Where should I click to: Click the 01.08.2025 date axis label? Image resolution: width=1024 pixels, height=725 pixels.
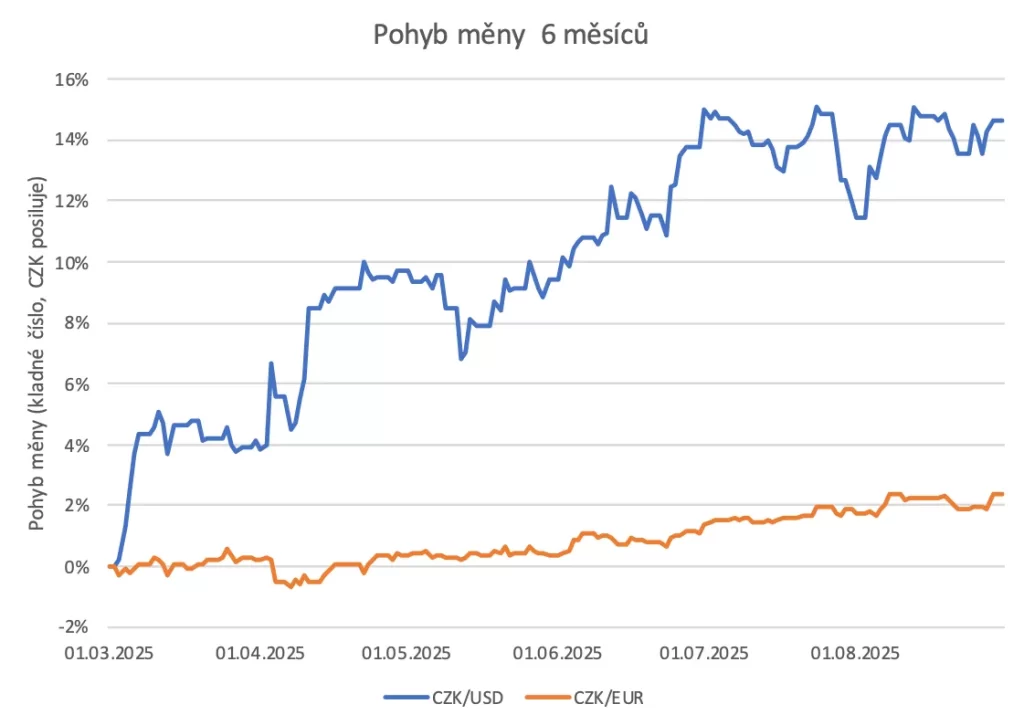853,653
